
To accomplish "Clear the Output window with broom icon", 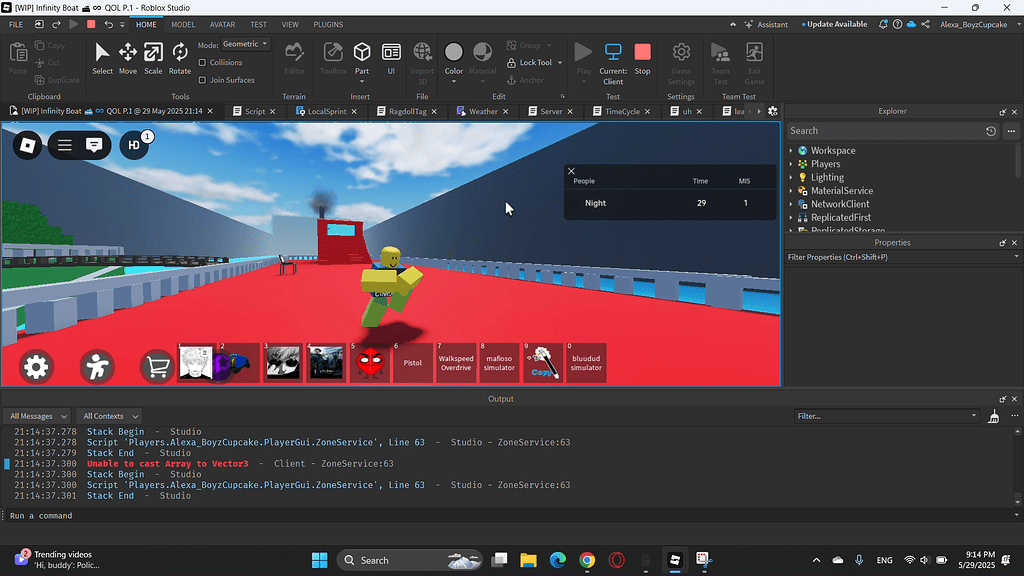I will tap(993, 416).
